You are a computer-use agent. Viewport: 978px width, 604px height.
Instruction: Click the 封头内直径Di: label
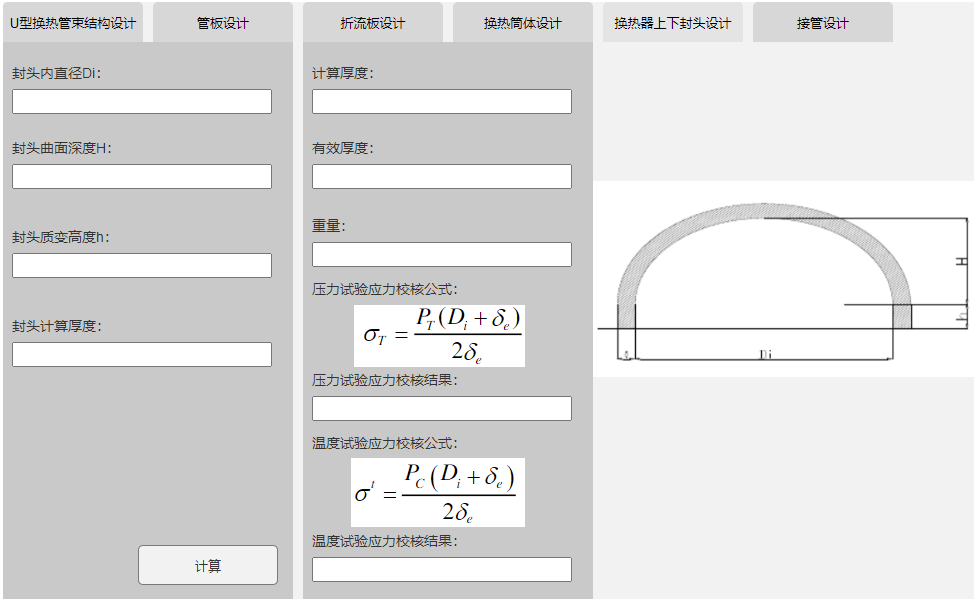tap(56, 74)
